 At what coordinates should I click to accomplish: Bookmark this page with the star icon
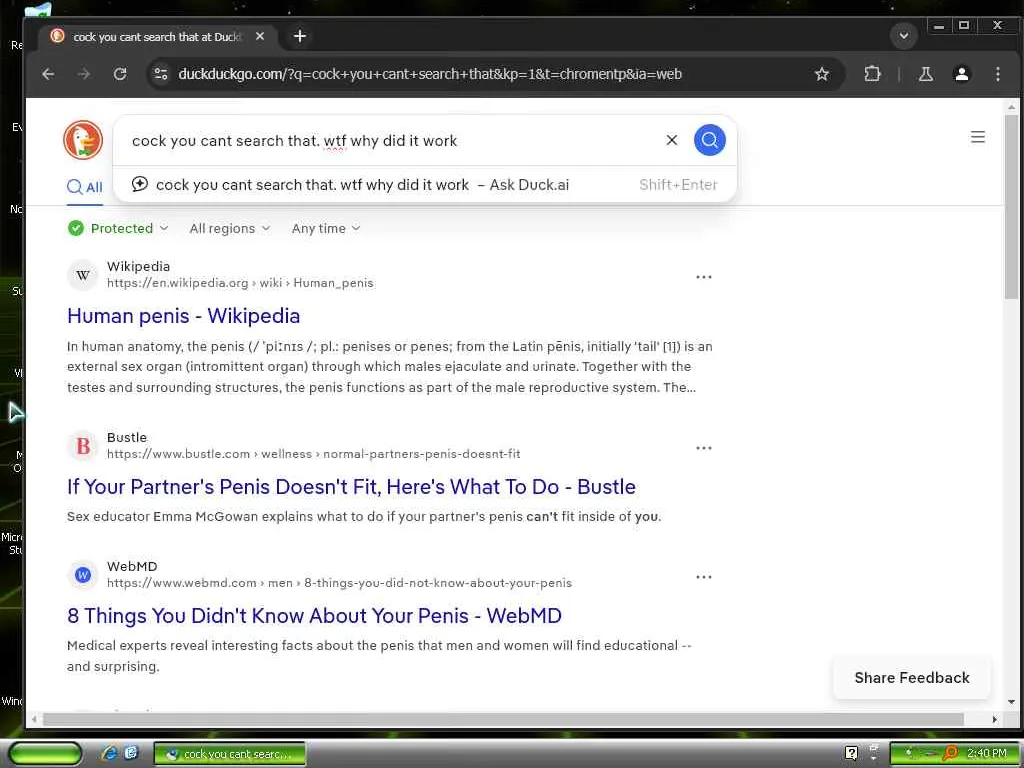[822, 74]
